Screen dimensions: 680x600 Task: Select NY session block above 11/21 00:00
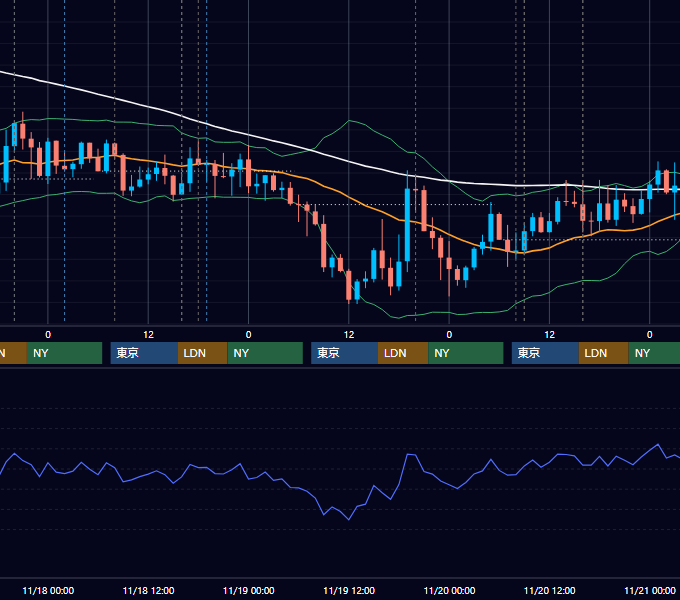(654, 353)
